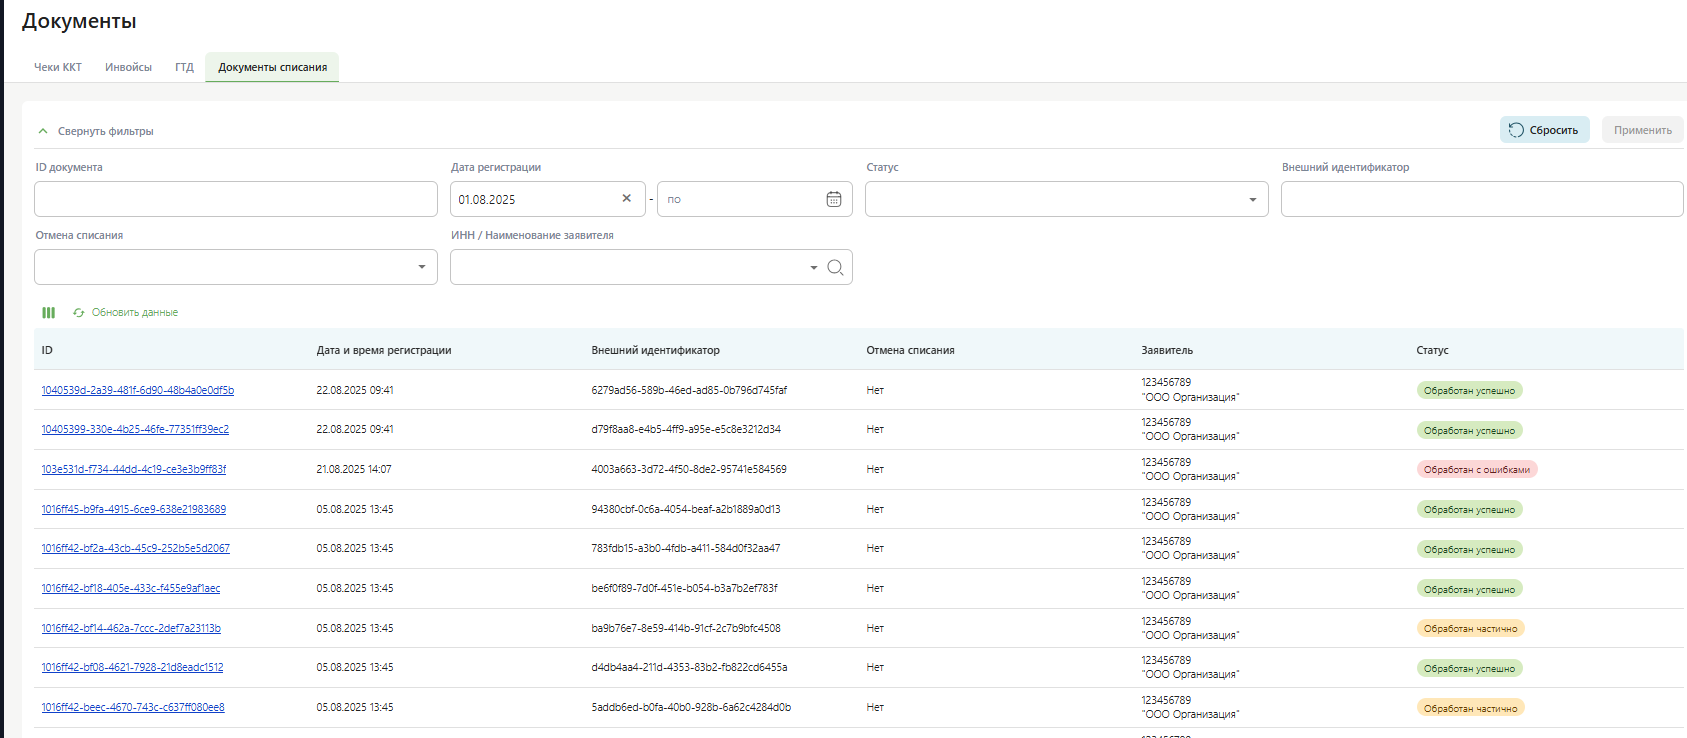Viewport: 1687px width, 738px height.
Task: Open document 1040539d-2a39-481f-6d90-48b4a0e0df5b
Action: click(x=137, y=390)
